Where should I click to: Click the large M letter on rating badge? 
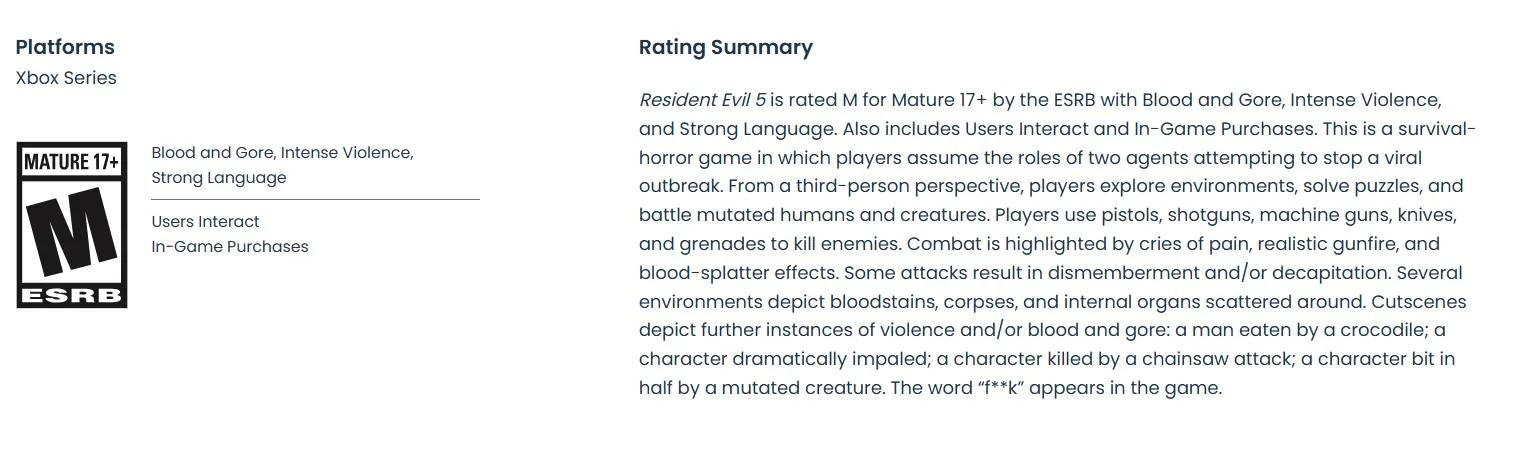(71, 232)
